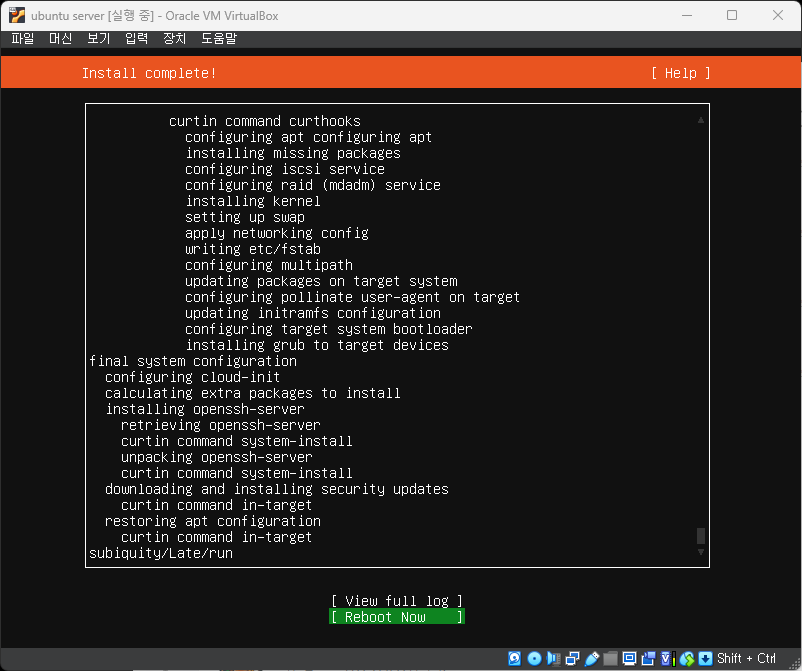
Task: Click 'installing missing packages' log line
Action: pyautogui.click(x=293, y=153)
